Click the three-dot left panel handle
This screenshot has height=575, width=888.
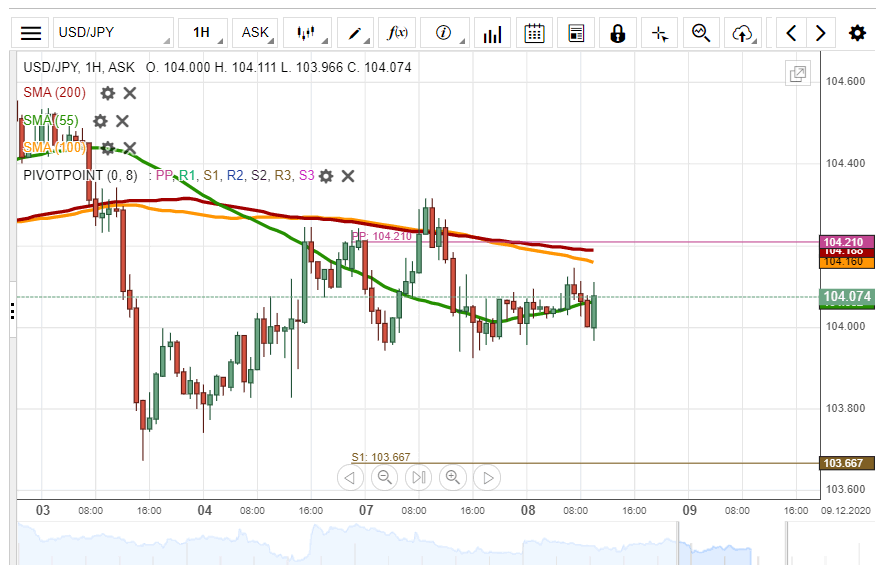[12, 310]
